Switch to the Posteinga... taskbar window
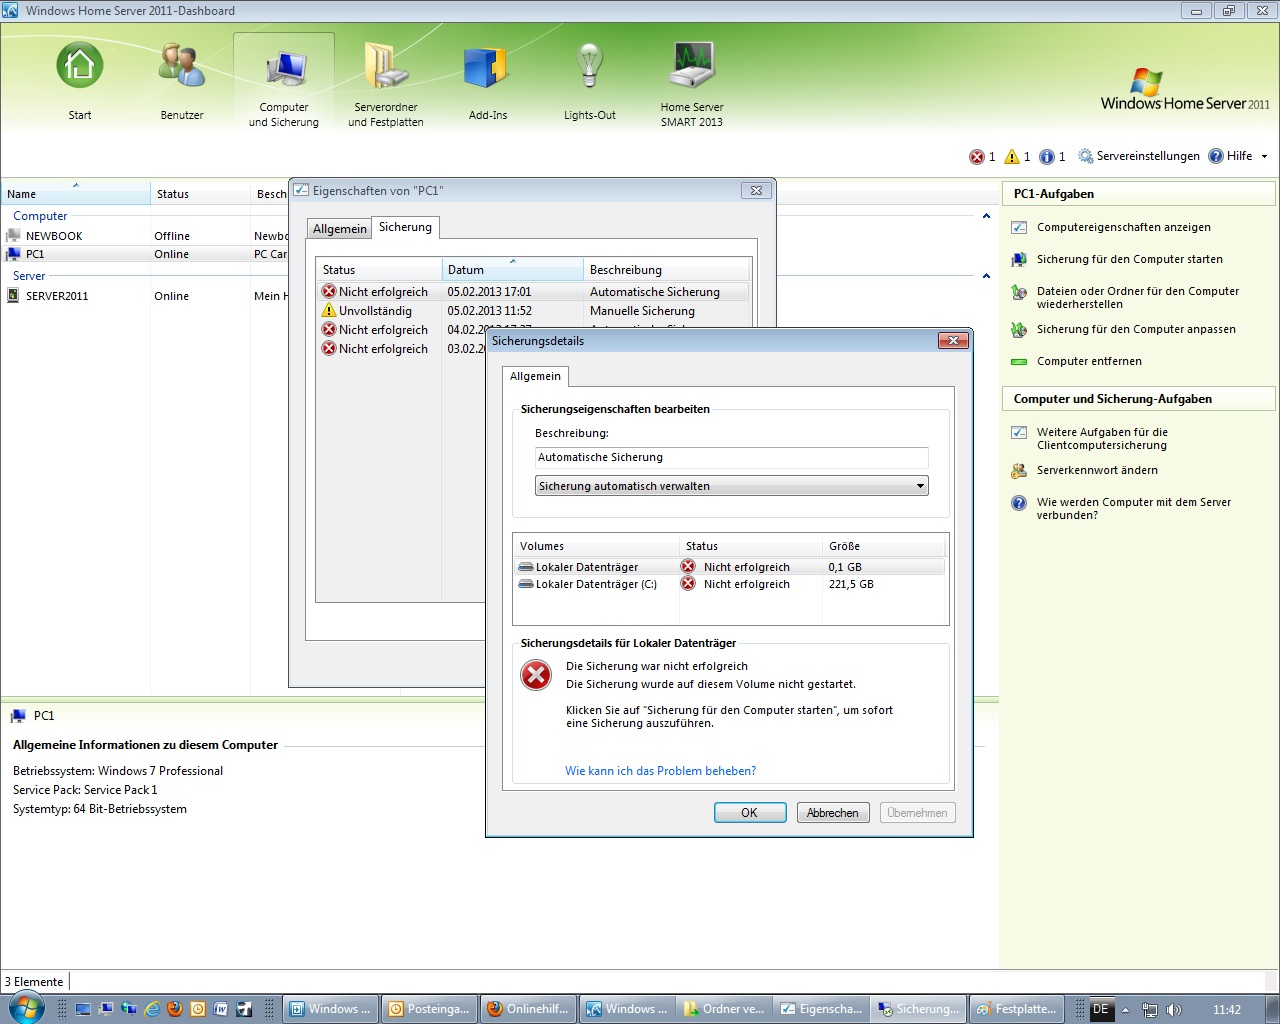The width and height of the screenshot is (1280, 1024). point(427,1009)
